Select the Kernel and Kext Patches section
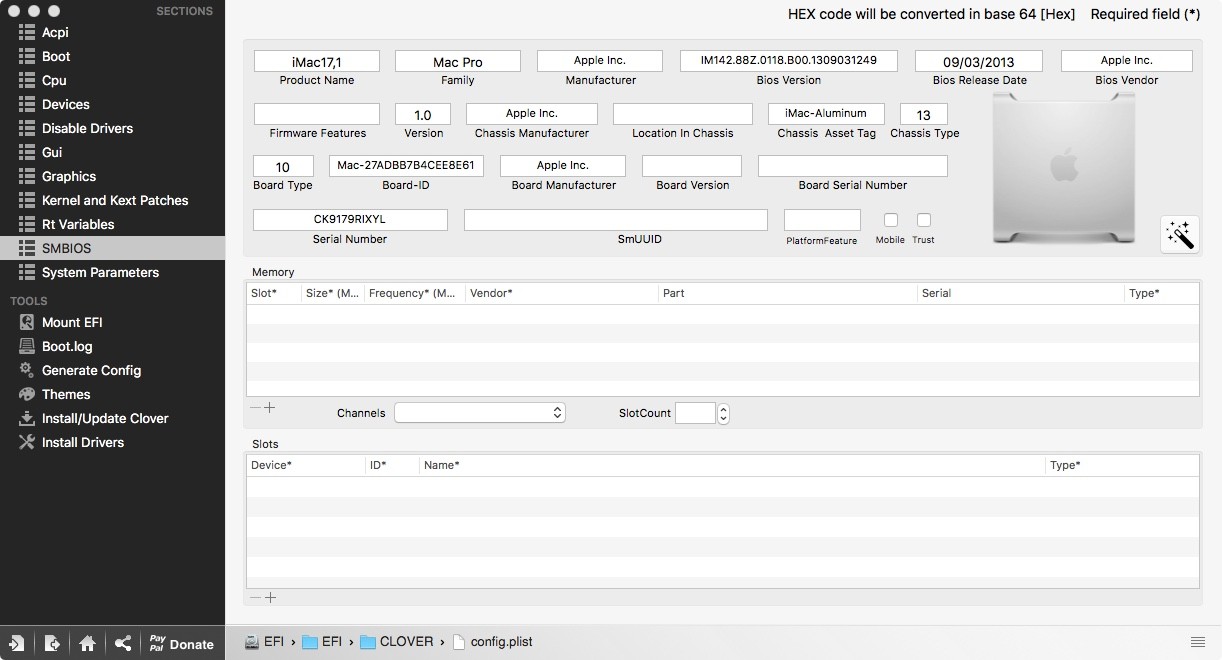This screenshot has width=1222, height=660. pos(115,200)
